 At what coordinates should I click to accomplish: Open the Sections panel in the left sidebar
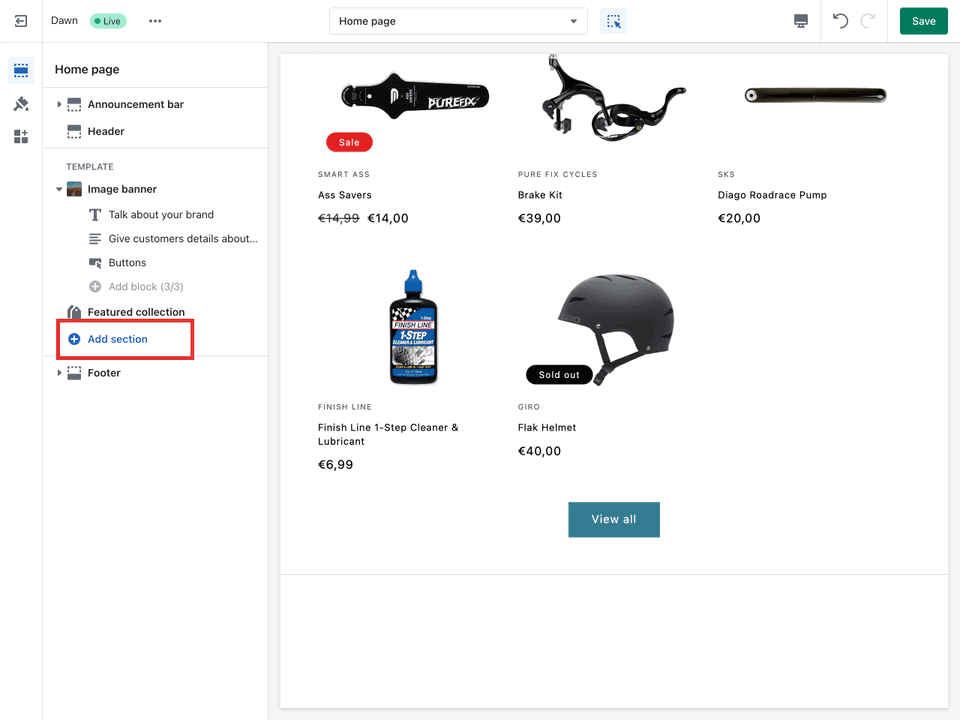point(21,70)
